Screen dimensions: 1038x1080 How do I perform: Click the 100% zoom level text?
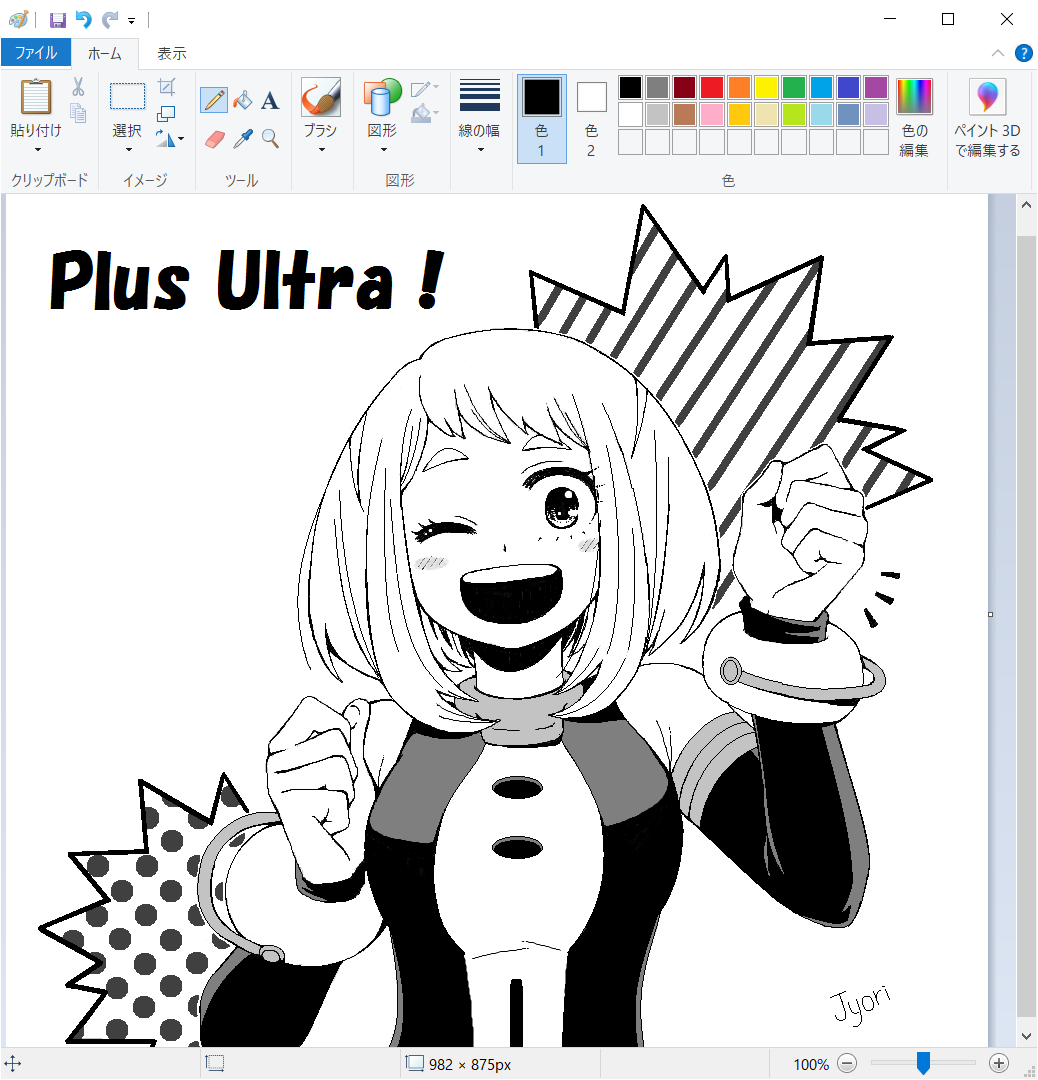point(811,1064)
